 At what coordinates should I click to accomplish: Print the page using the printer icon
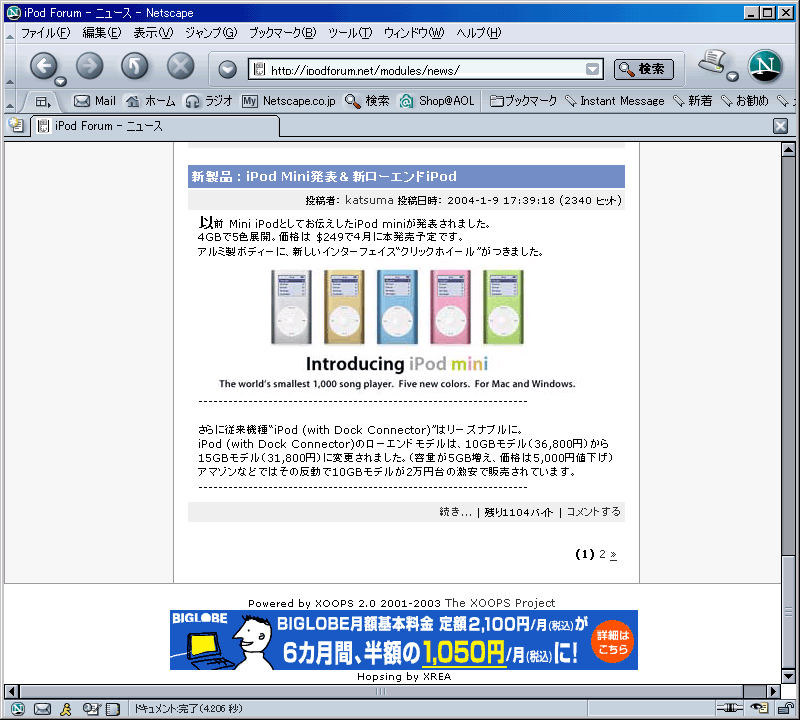pos(712,62)
